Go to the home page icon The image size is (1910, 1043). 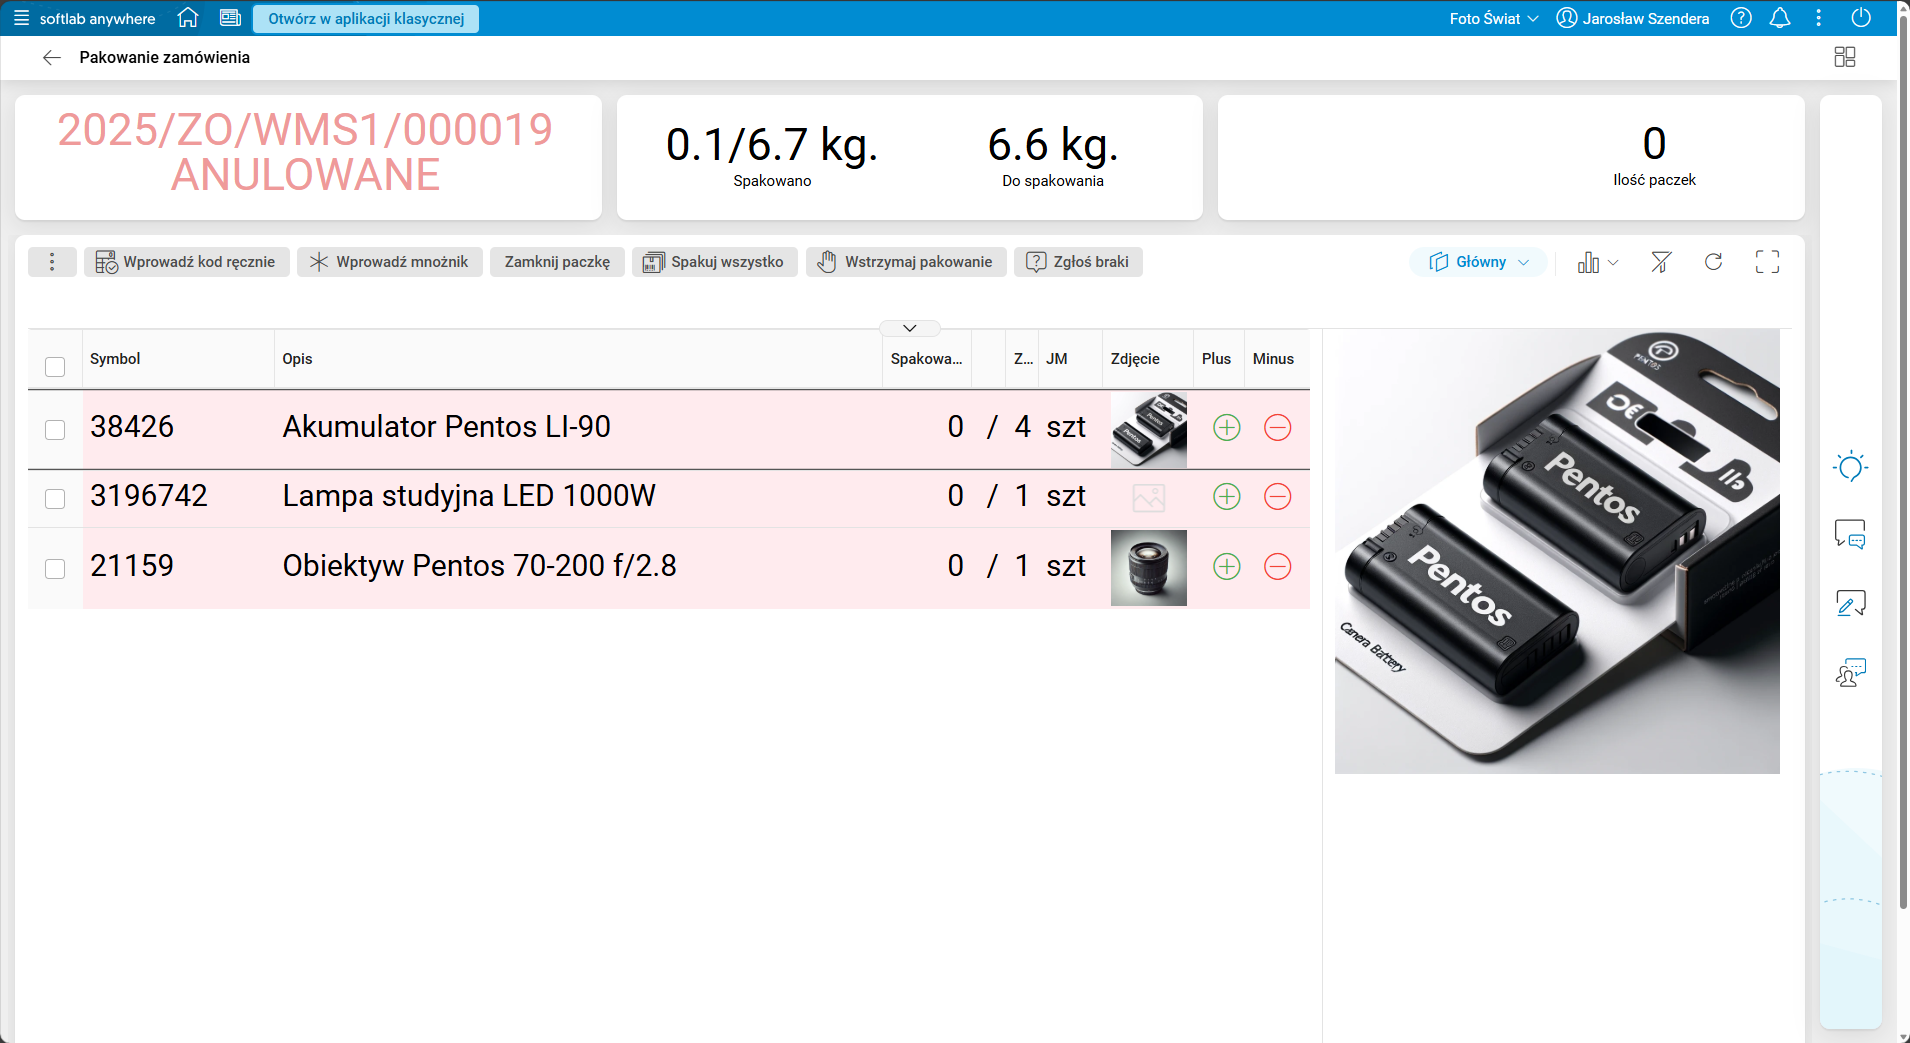coord(188,18)
